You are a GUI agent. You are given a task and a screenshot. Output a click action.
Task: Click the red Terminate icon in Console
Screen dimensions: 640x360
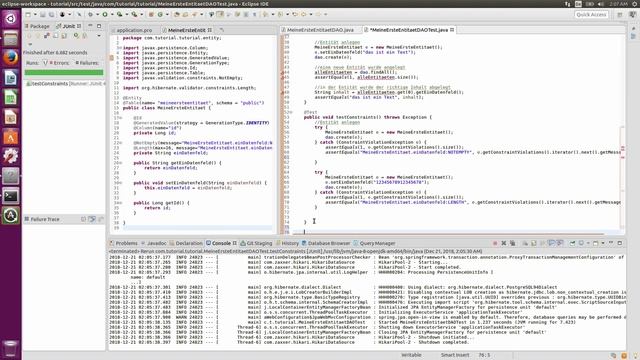coord(495,243)
